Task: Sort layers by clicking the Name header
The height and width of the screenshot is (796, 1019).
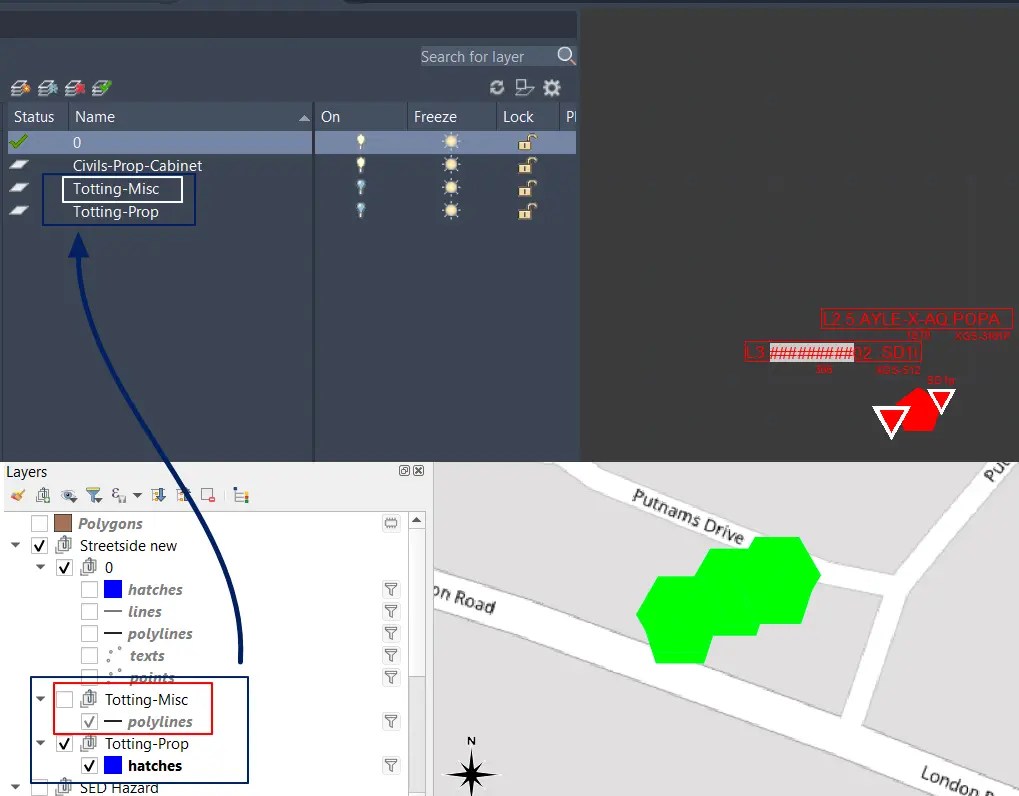Action: coord(93,116)
